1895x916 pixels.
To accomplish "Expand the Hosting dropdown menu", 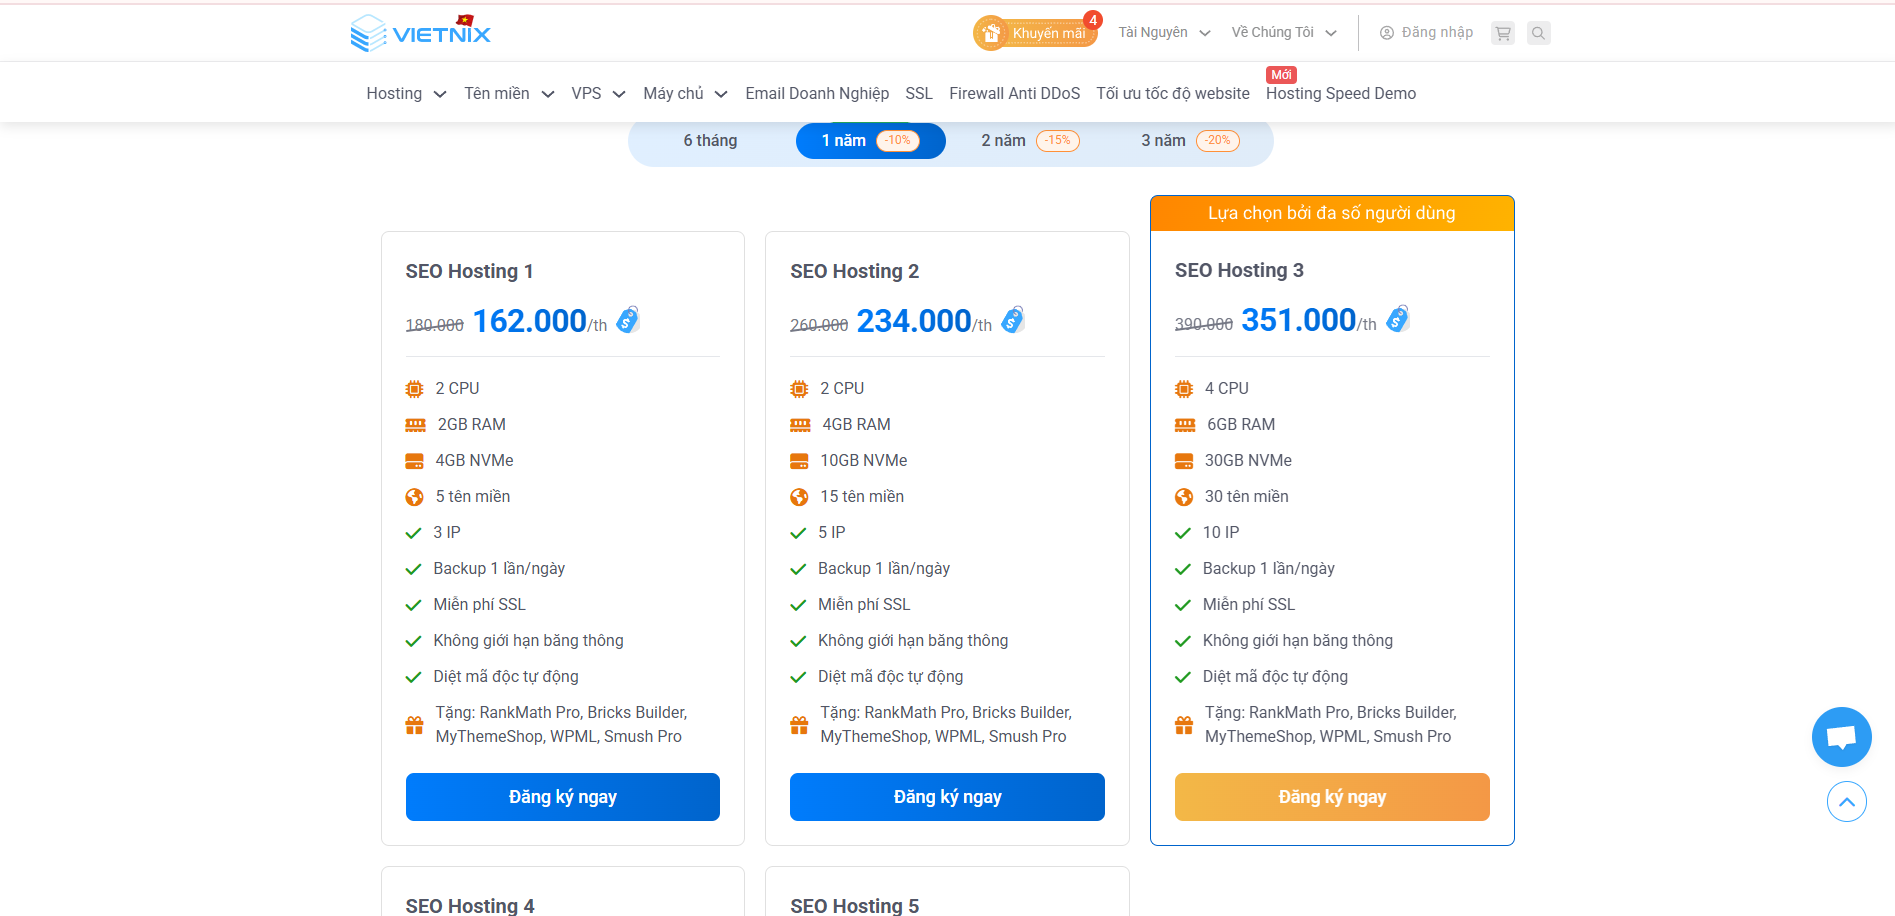I will tap(406, 93).
